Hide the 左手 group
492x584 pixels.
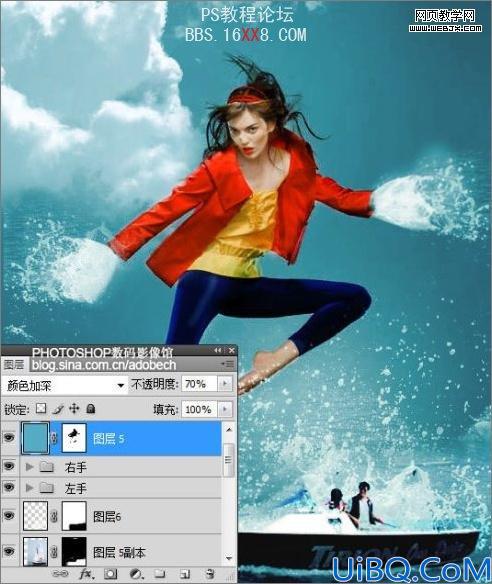tap(9, 487)
